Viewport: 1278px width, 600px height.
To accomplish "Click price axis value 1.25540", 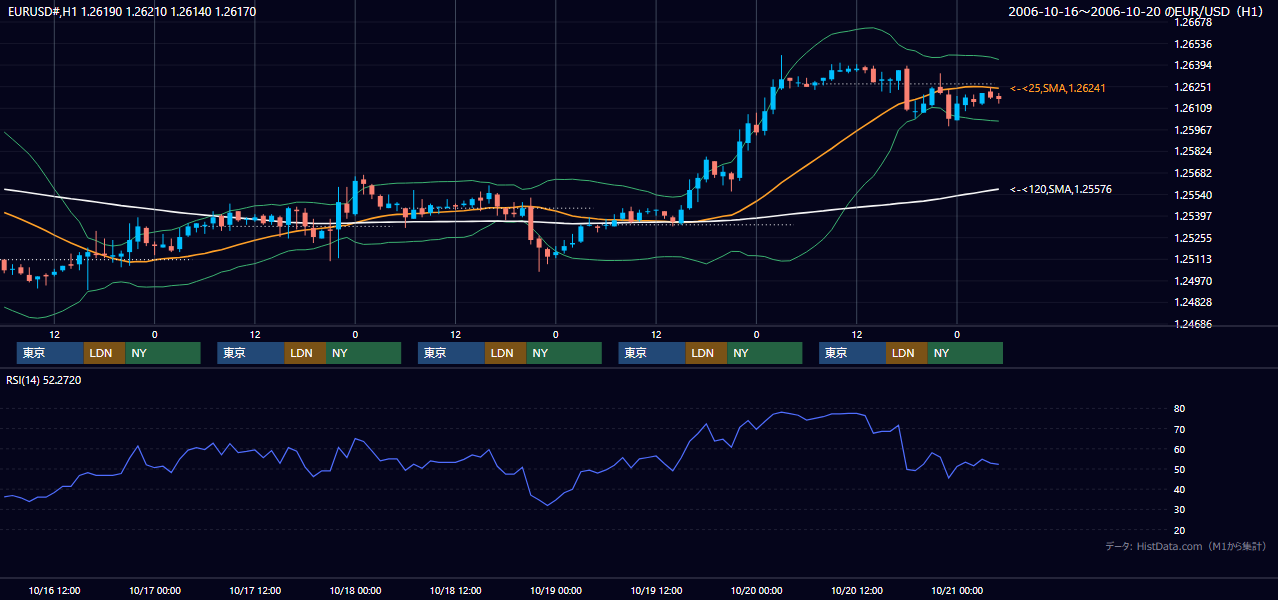I will [x=1193, y=195].
